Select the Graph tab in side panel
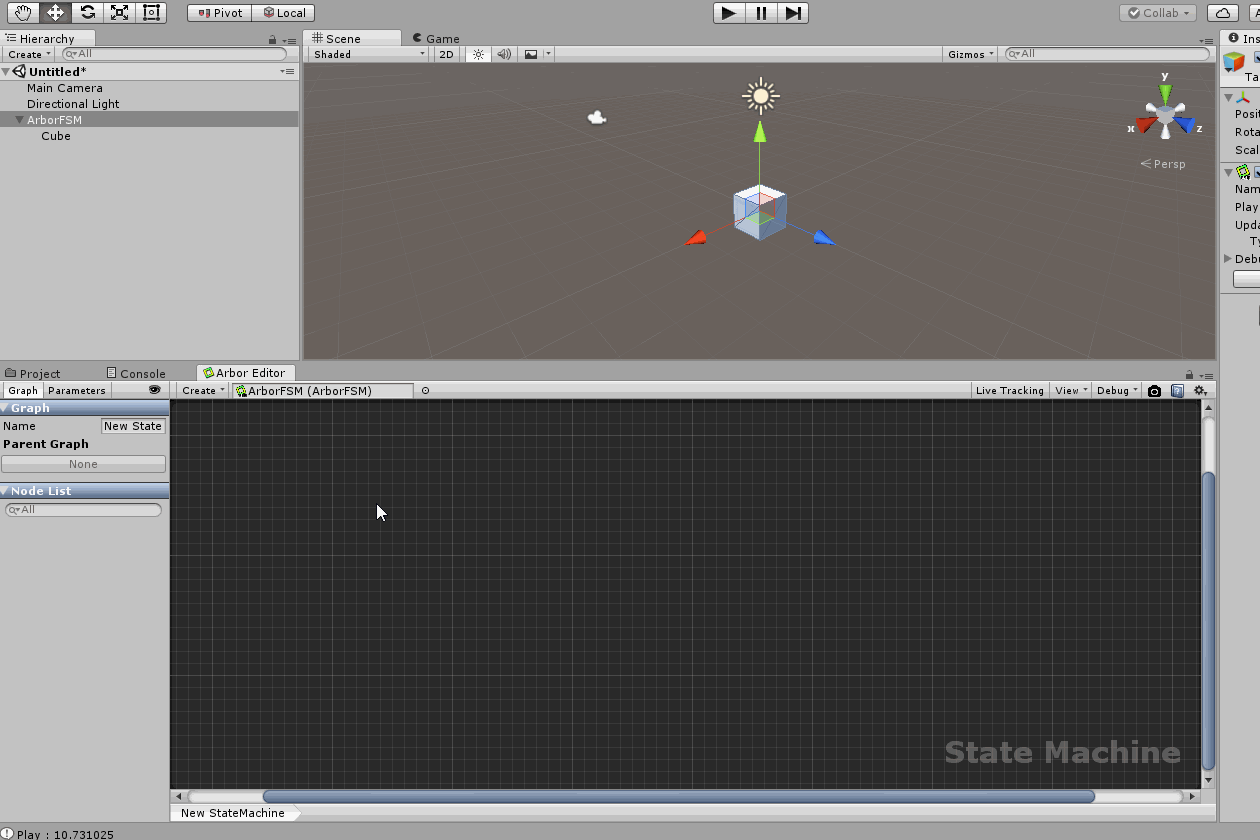 point(22,391)
